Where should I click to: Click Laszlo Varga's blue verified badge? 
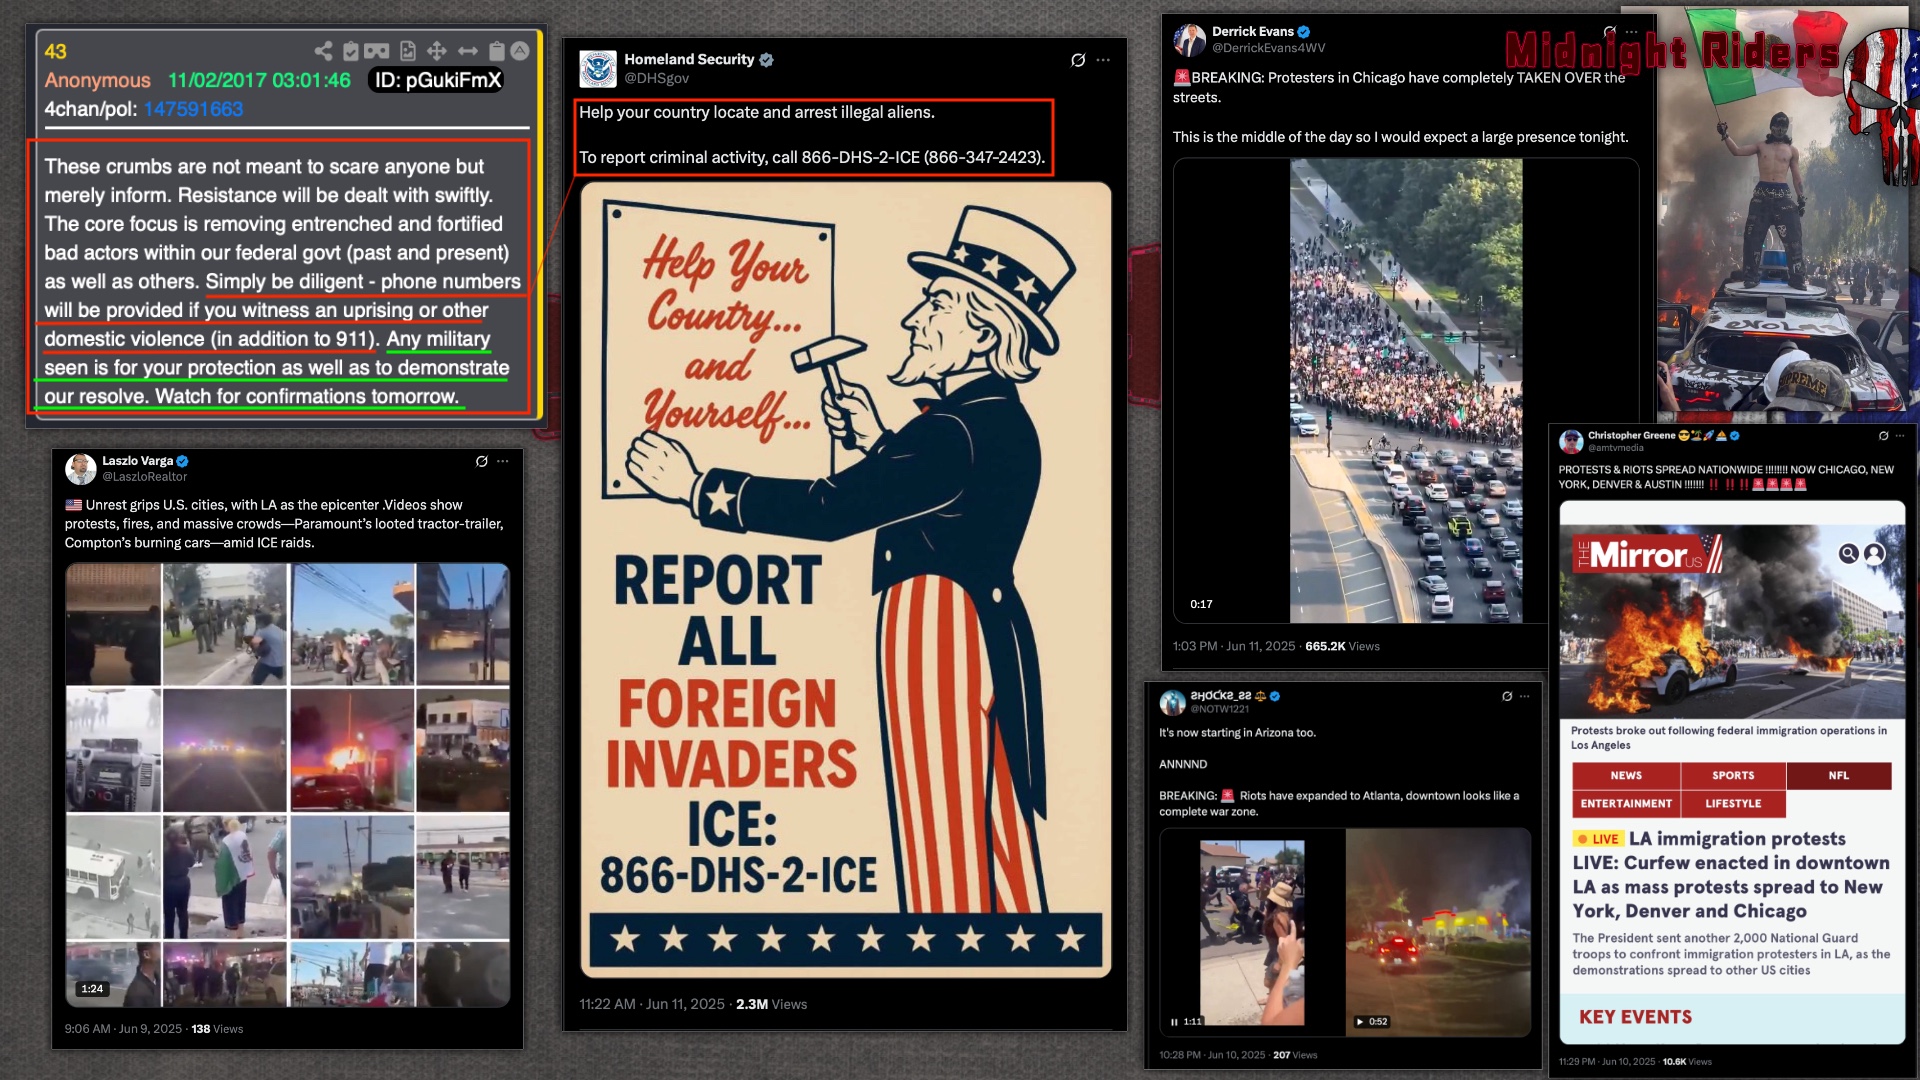click(x=182, y=461)
